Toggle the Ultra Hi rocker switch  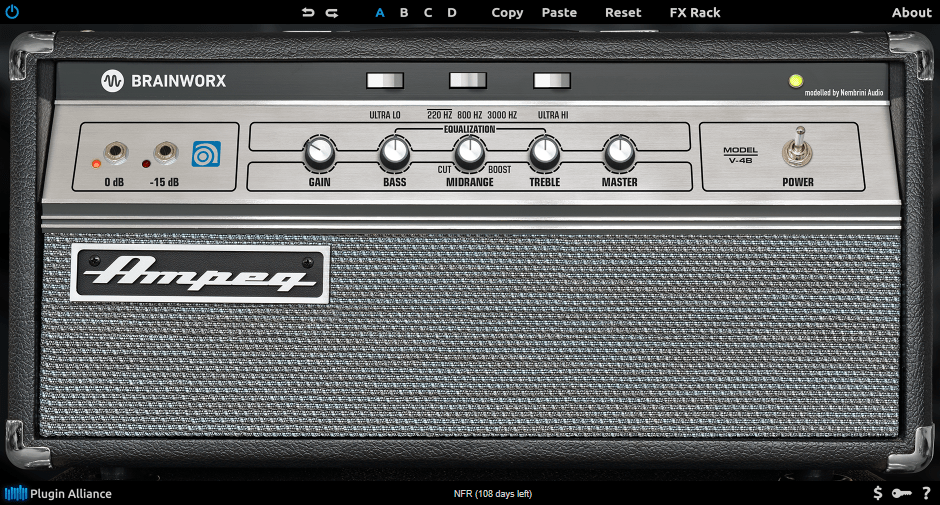click(552, 81)
